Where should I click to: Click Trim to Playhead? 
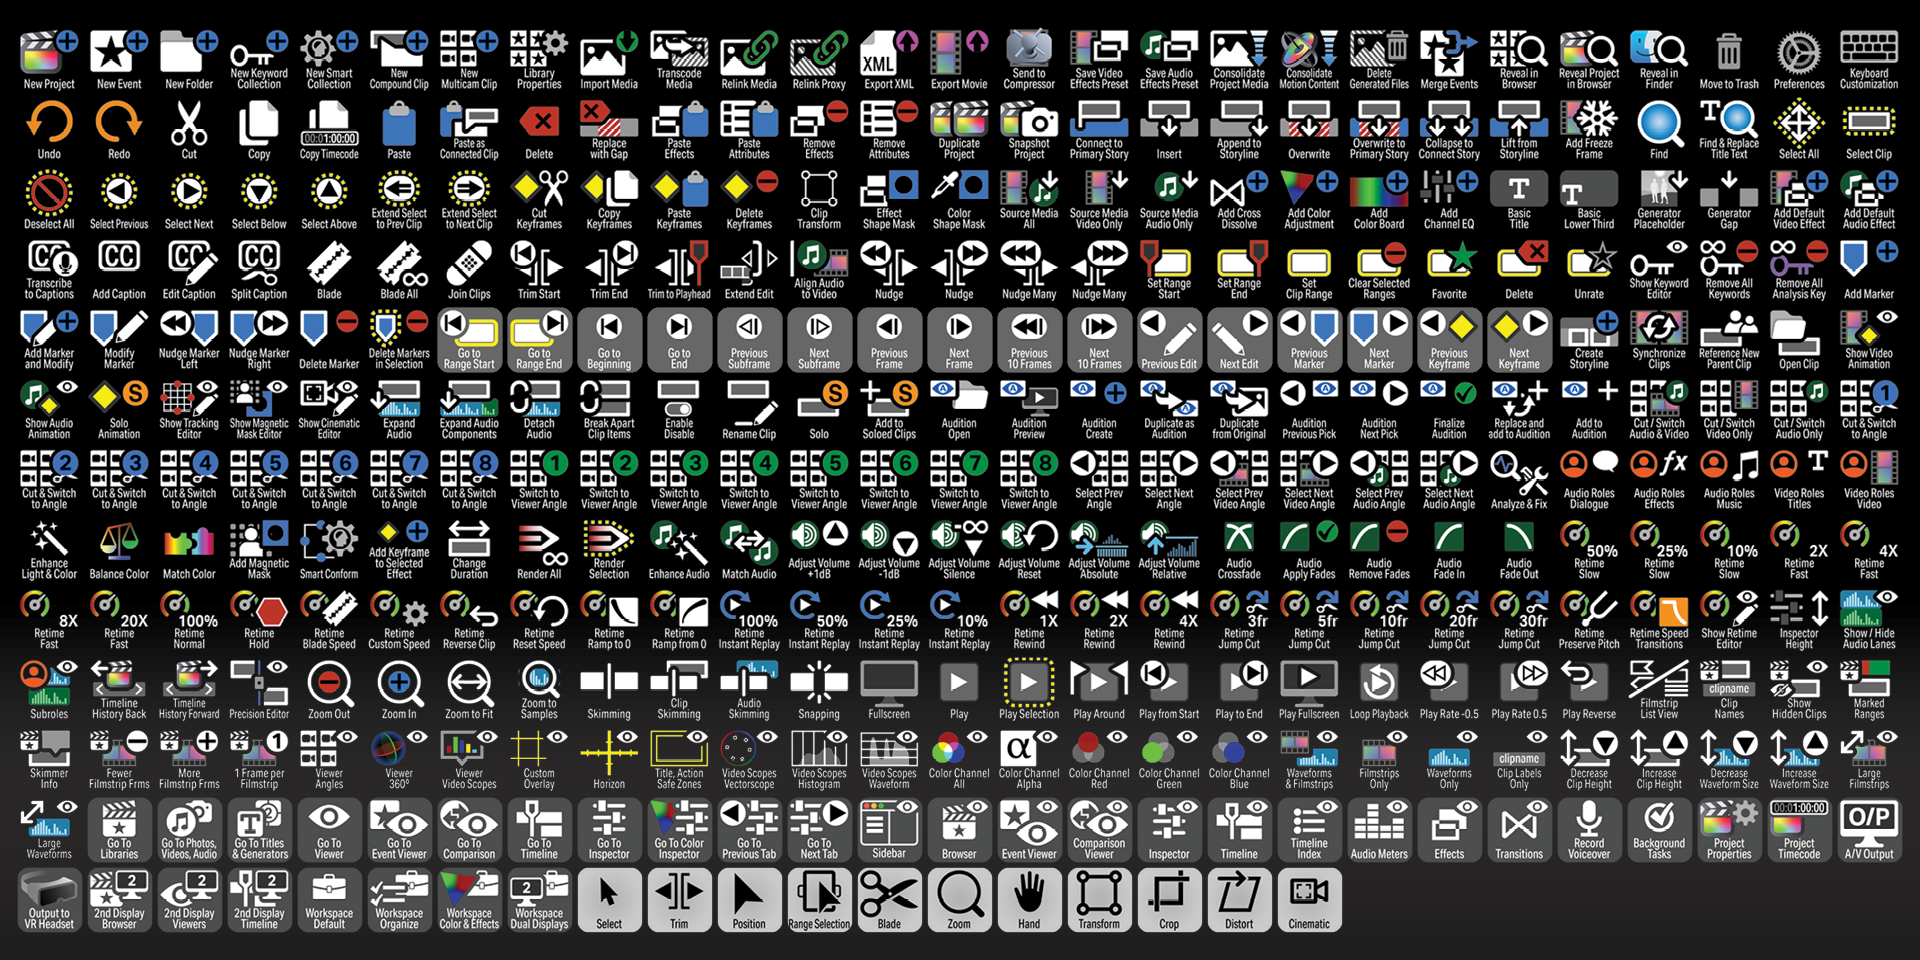coord(679,270)
